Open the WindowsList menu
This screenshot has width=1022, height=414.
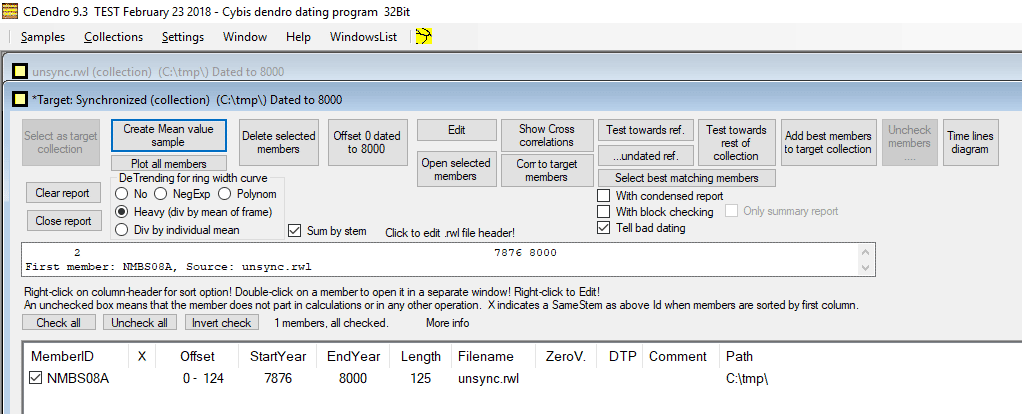point(363,37)
